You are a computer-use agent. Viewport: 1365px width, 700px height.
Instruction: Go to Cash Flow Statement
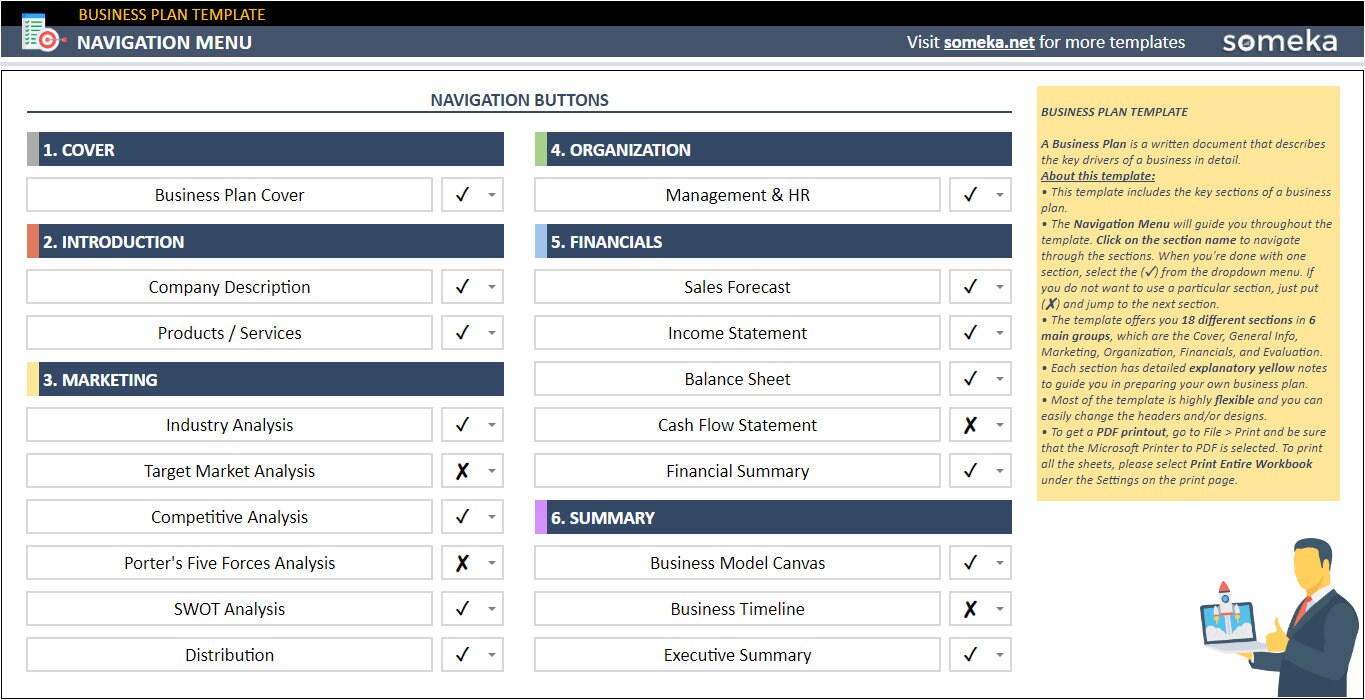click(x=738, y=425)
